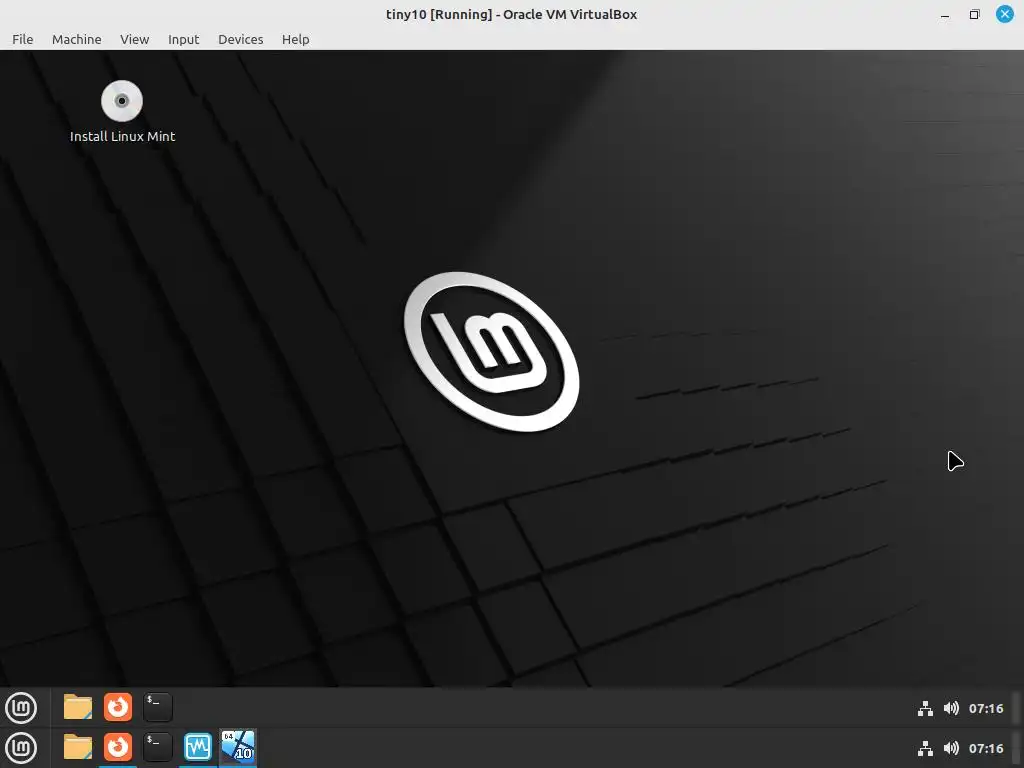Open Files from the host taskbar
The width and height of the screenshot is (1024, 768).
pos(78,747)
